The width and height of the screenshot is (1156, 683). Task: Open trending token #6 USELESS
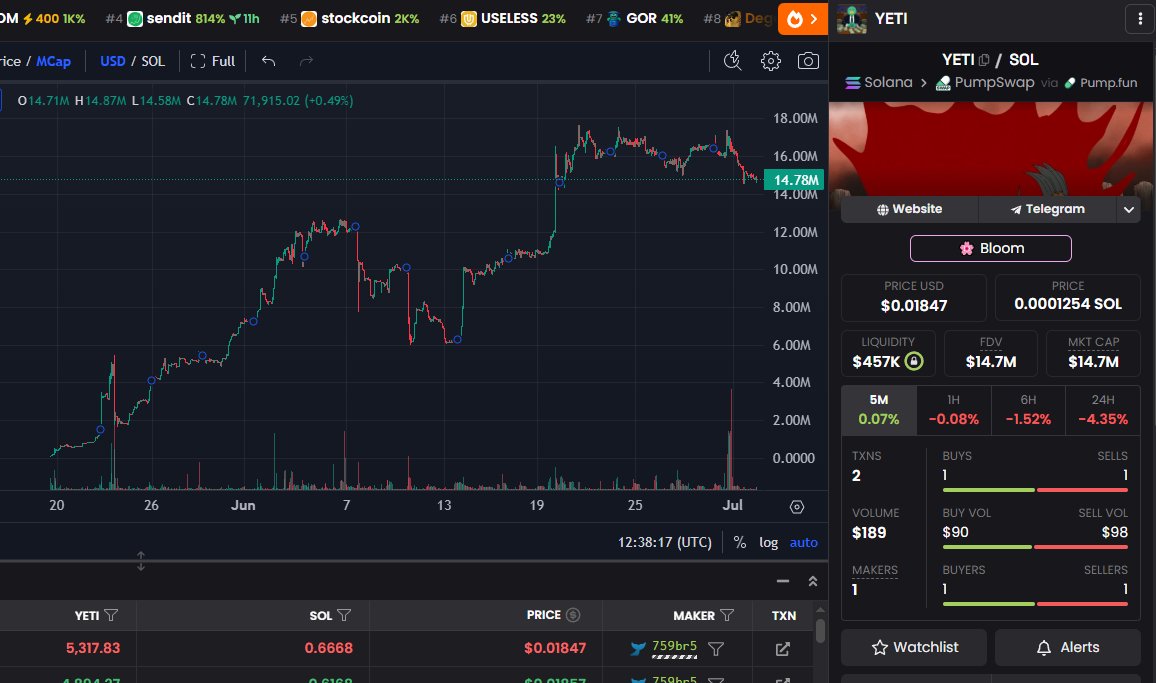(x=502, y=18)
